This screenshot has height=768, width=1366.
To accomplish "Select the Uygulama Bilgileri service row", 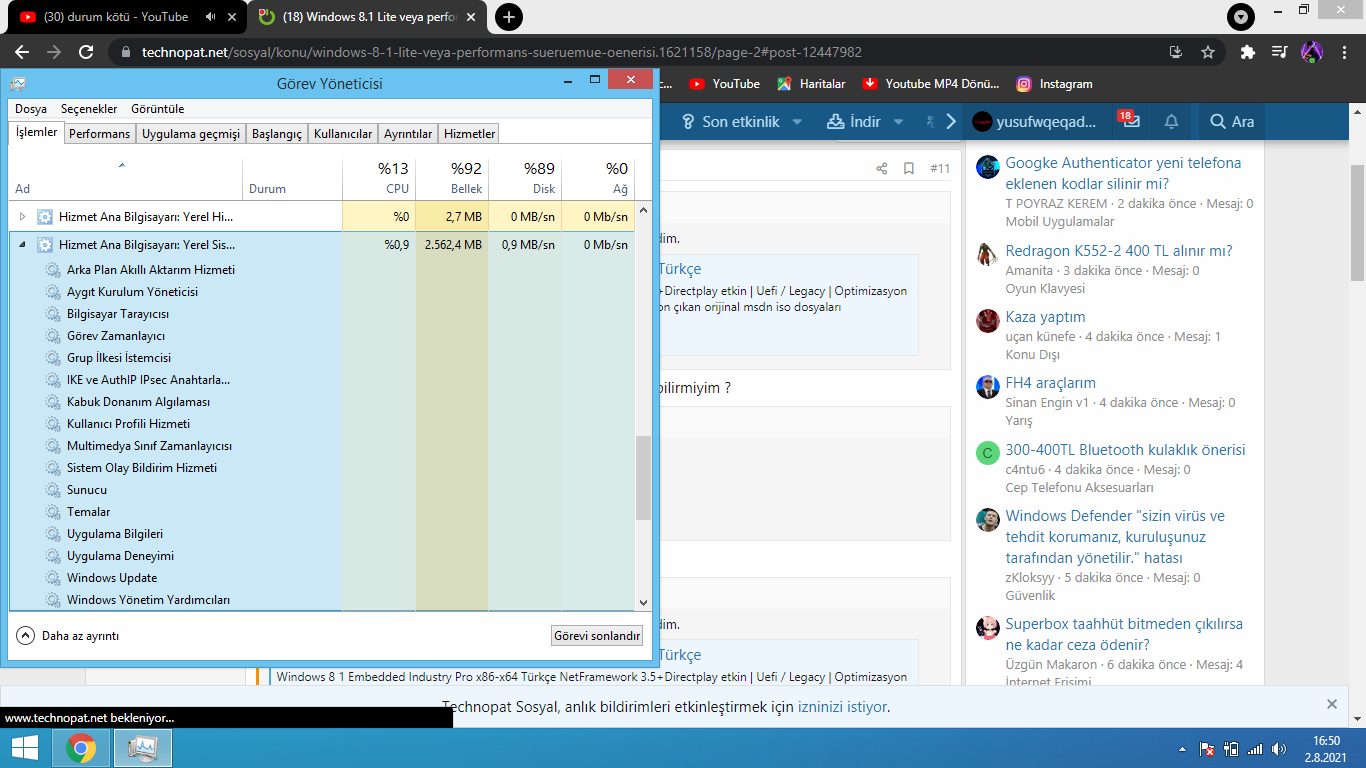I will point(322,534).
